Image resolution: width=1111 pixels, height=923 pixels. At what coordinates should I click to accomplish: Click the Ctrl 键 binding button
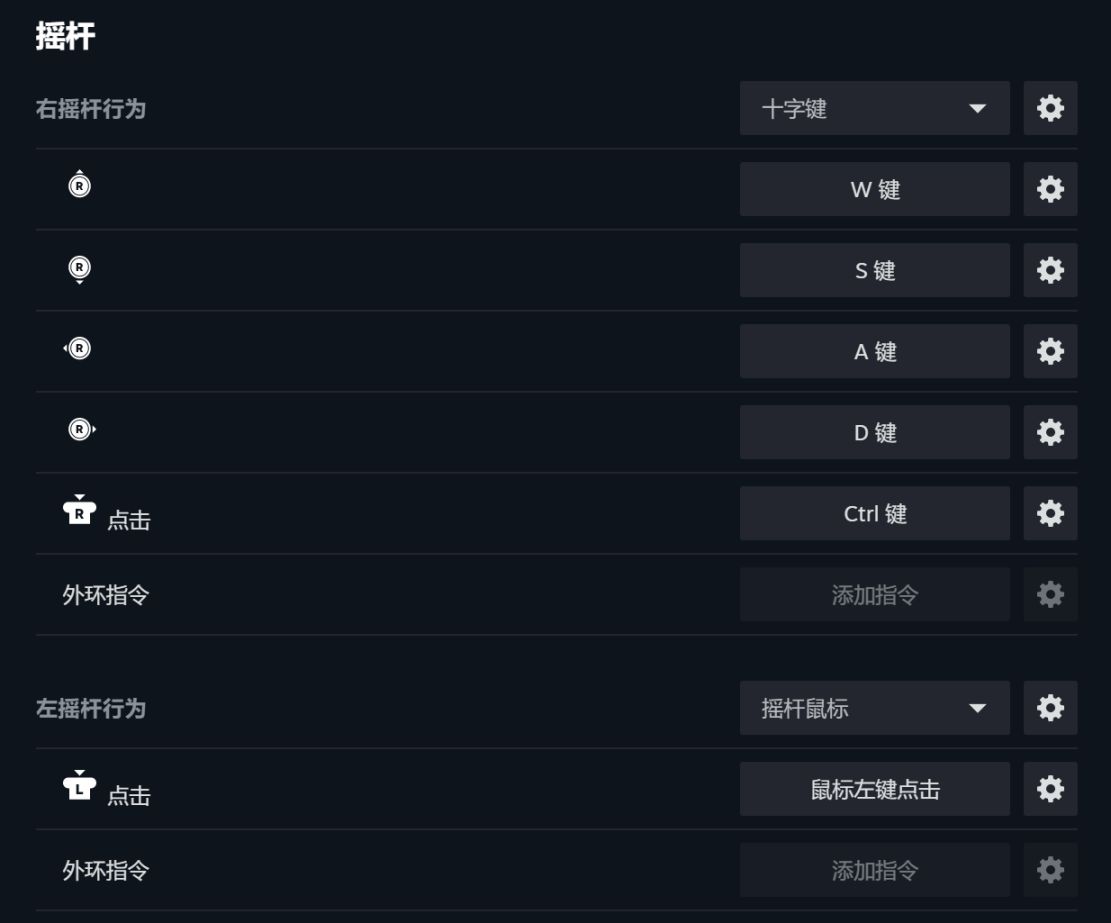pos(874,513)
